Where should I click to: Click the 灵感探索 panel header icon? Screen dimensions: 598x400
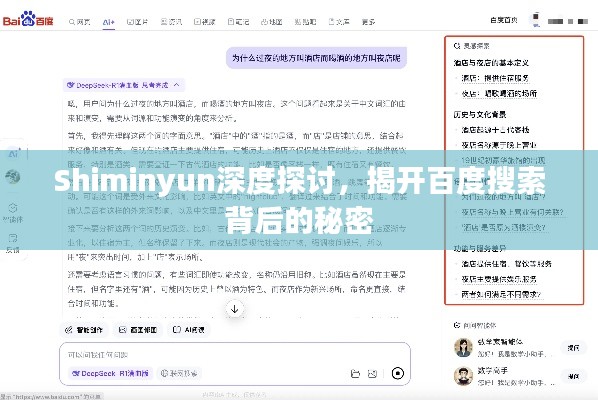457,46
